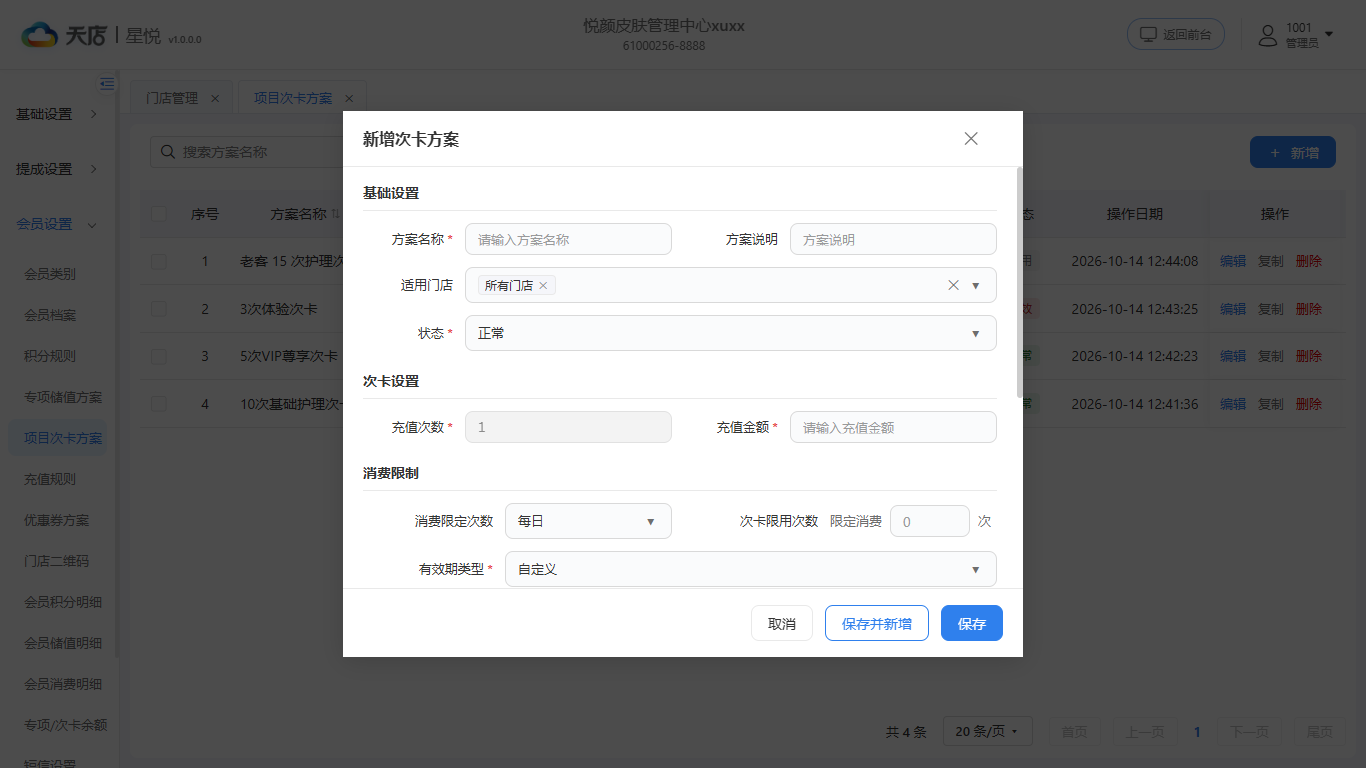This screenshot has width=1366, height=768.
Task: Click the 保存并新增 button
Action: [x=877, y=623]
